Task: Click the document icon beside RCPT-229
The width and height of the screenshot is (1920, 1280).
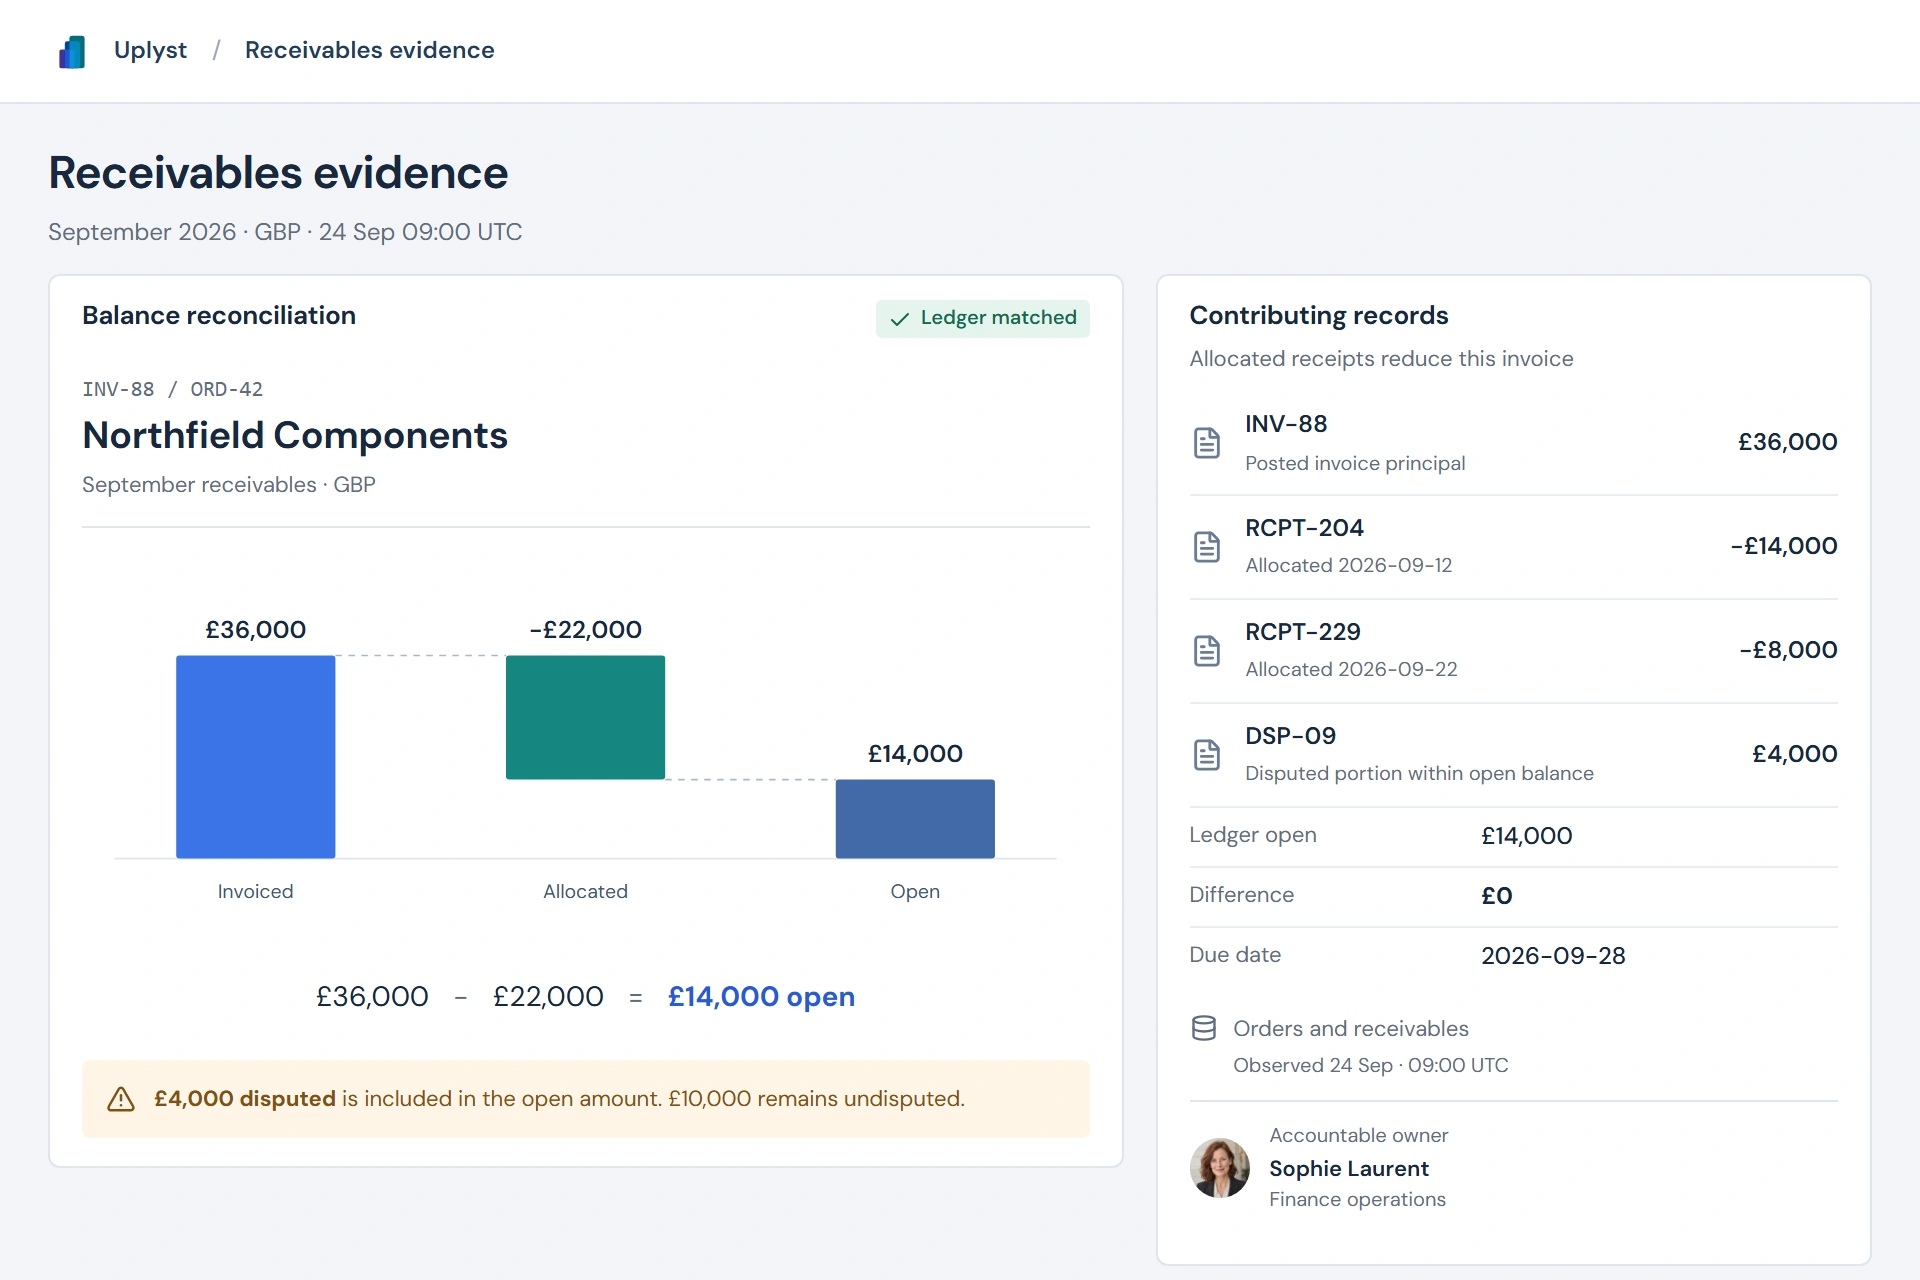Action: tap(1207, 650)
